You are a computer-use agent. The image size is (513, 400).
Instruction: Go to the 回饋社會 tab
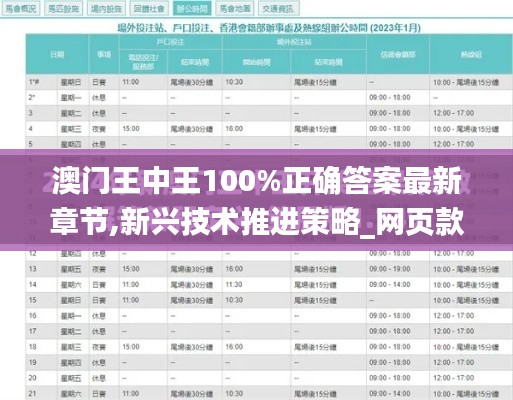click(x=149, y=9)
